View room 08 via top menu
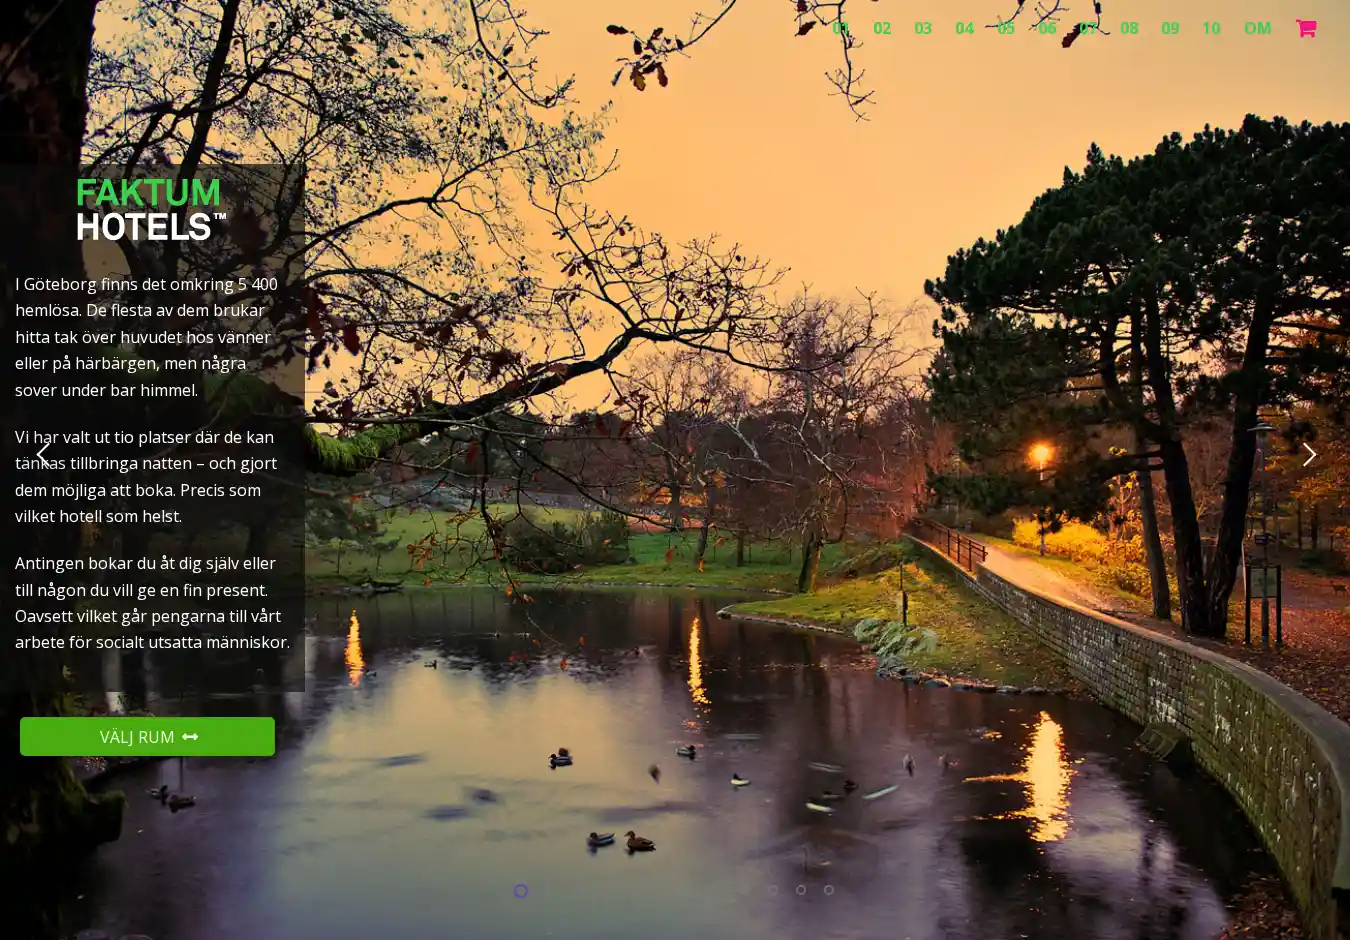 coord(1129,28)
